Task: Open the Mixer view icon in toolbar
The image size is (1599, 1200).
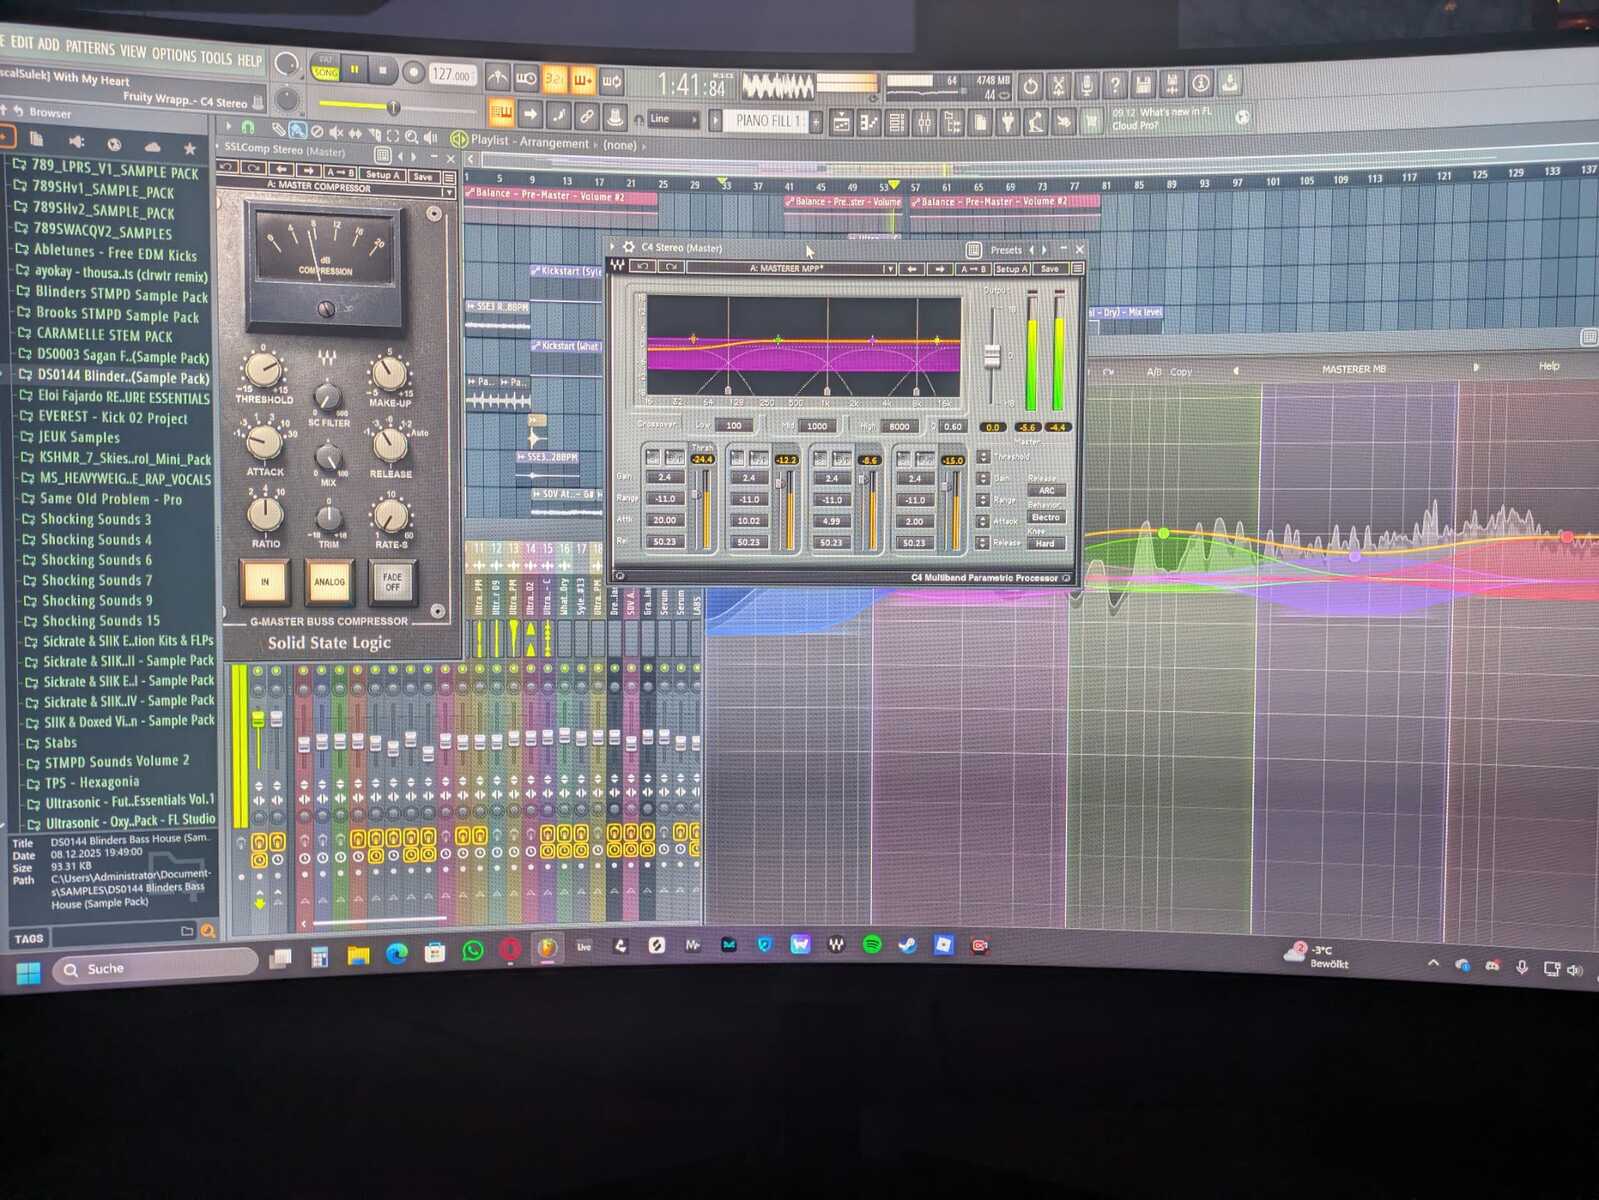Action: (924, 123)
